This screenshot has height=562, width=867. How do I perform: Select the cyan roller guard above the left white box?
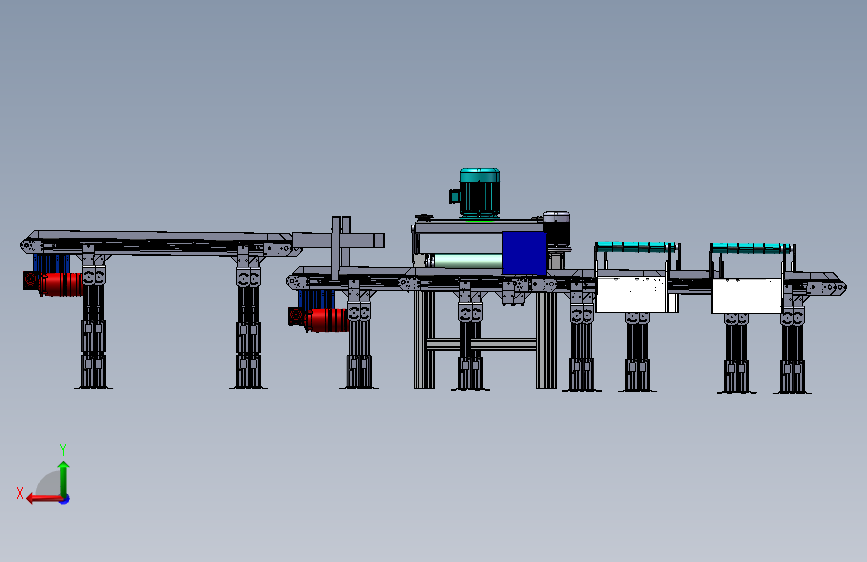tap(636, 246)
